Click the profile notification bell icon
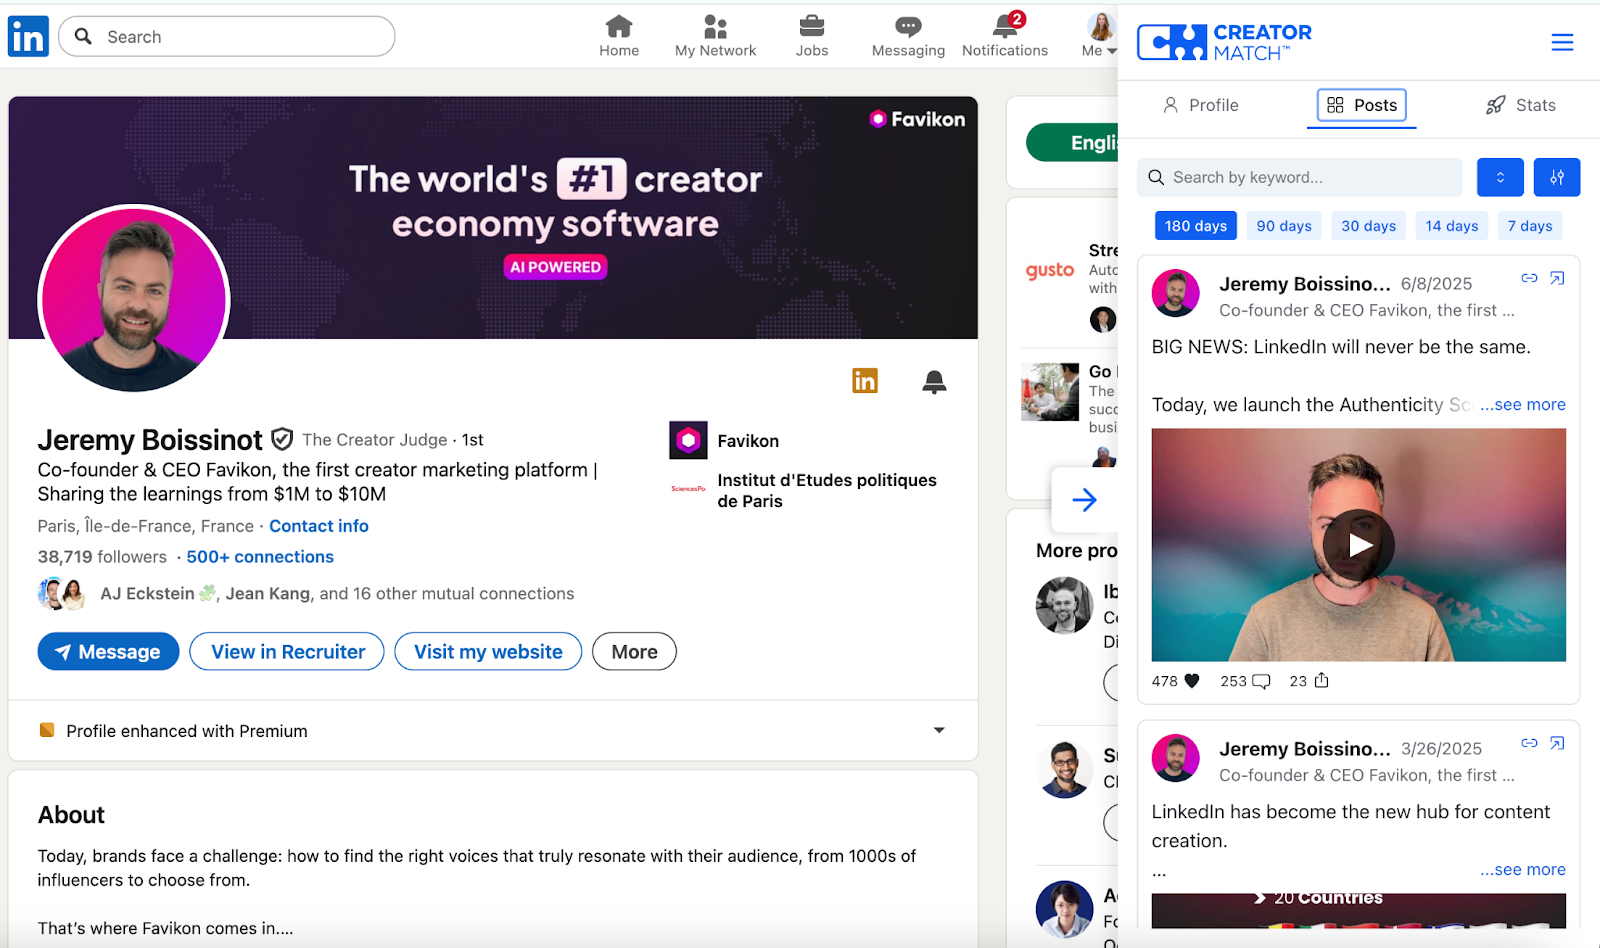Image resolution: width=1600 pixels, height=948 pixels. 934,382
